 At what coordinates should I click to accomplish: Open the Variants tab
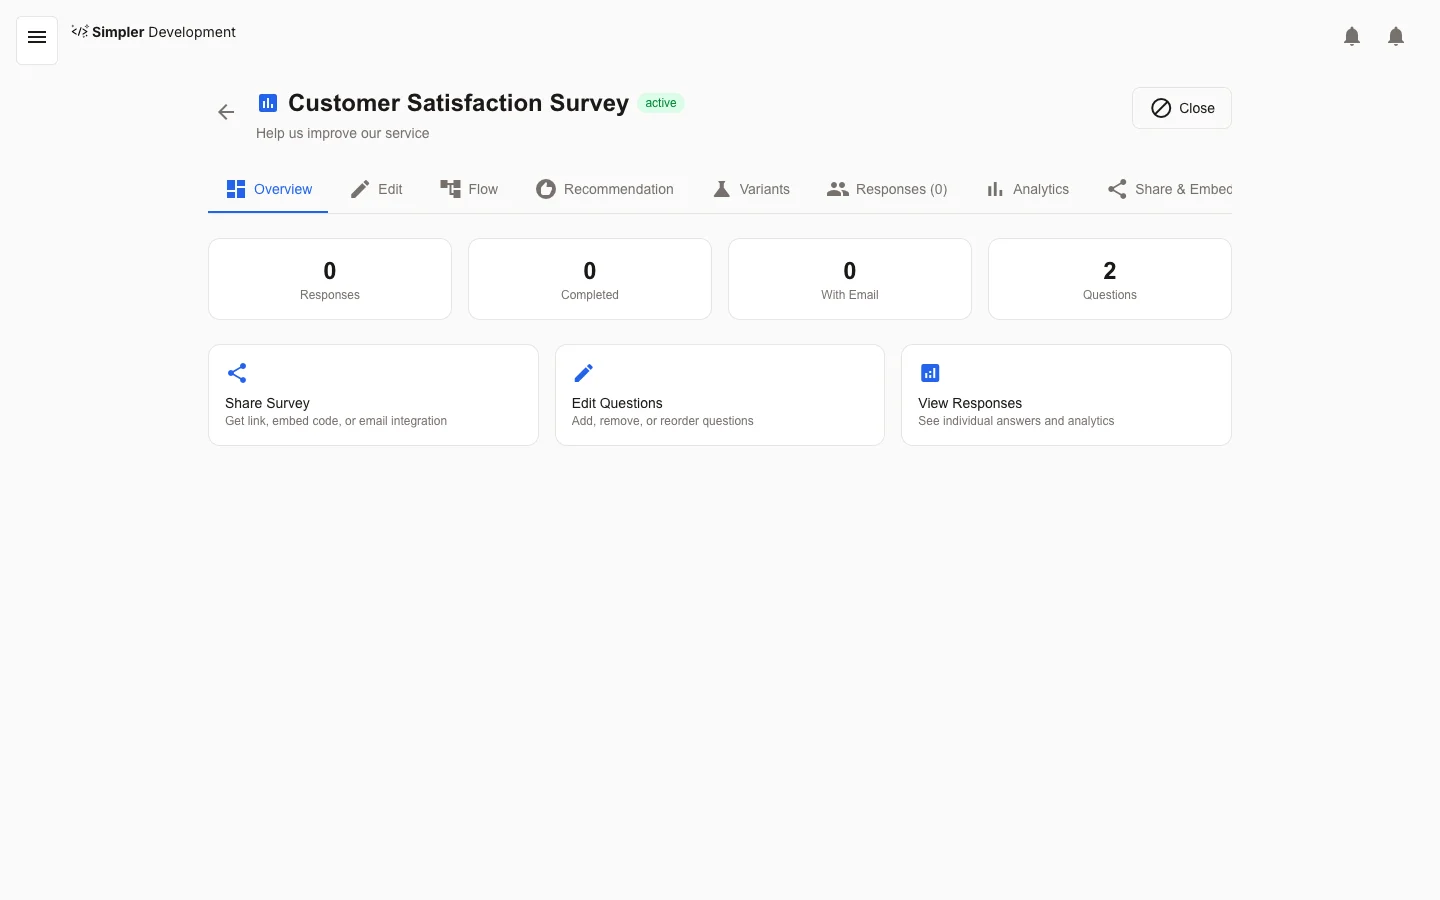[751, 189]
